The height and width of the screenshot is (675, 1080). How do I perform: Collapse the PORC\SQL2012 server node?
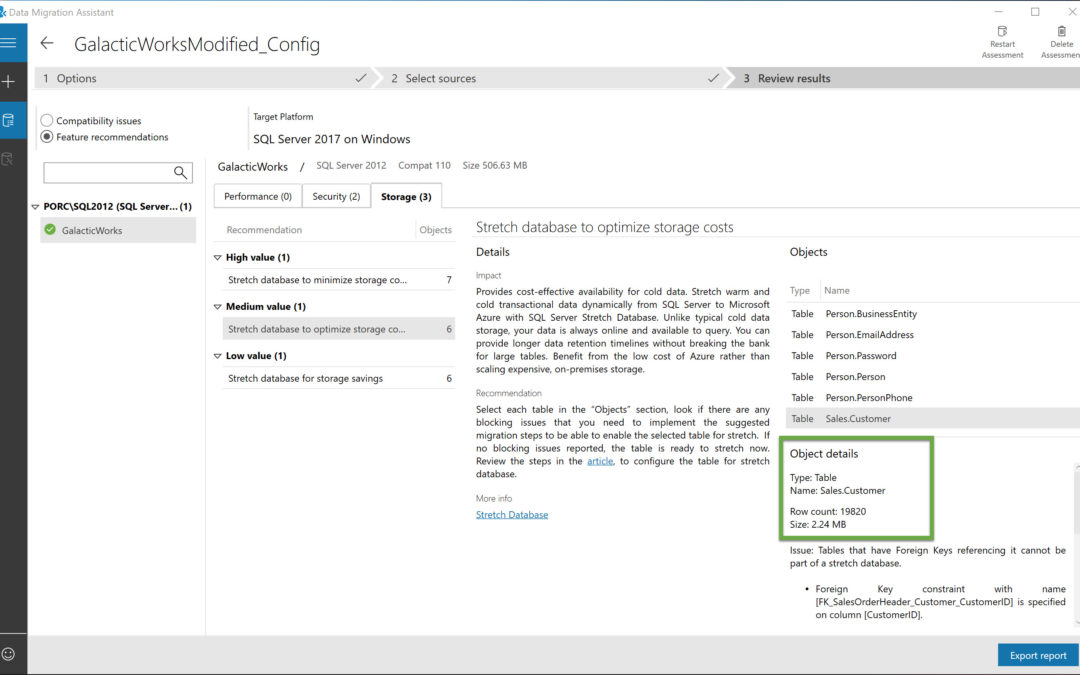point(36,207)
